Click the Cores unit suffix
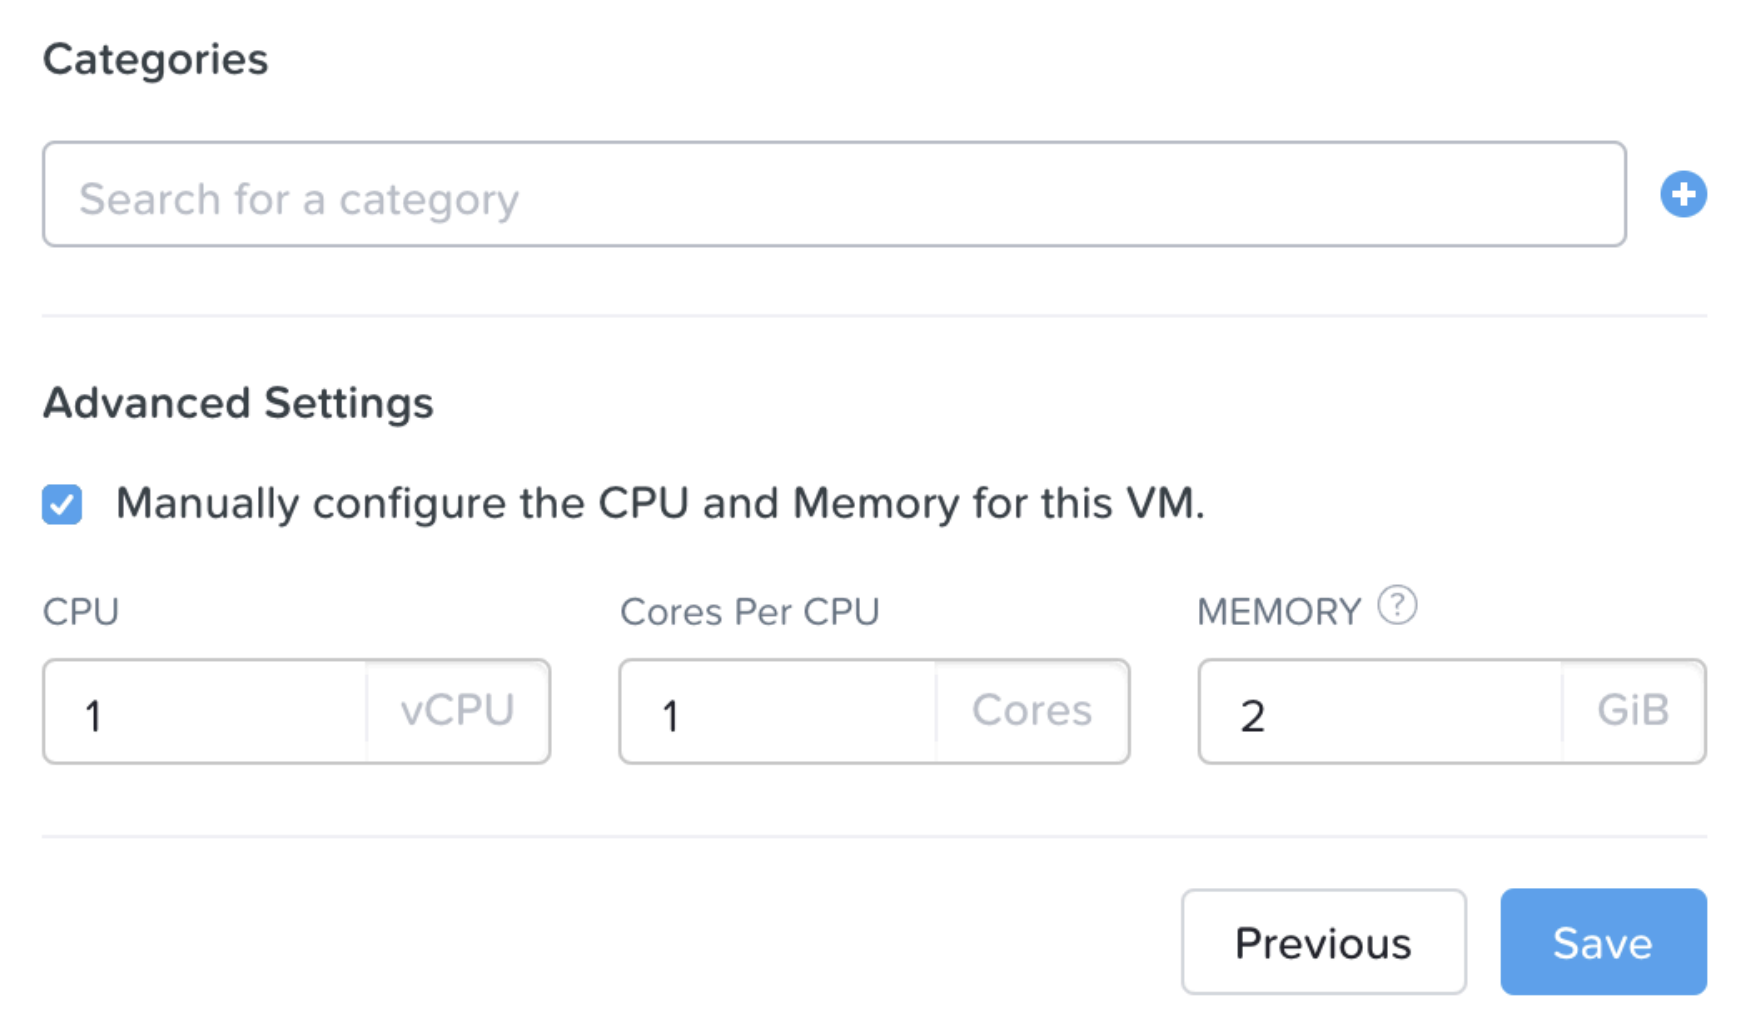This screenshot has width=1762, height=1028. pyautogui.click(x=1031, y=711)
